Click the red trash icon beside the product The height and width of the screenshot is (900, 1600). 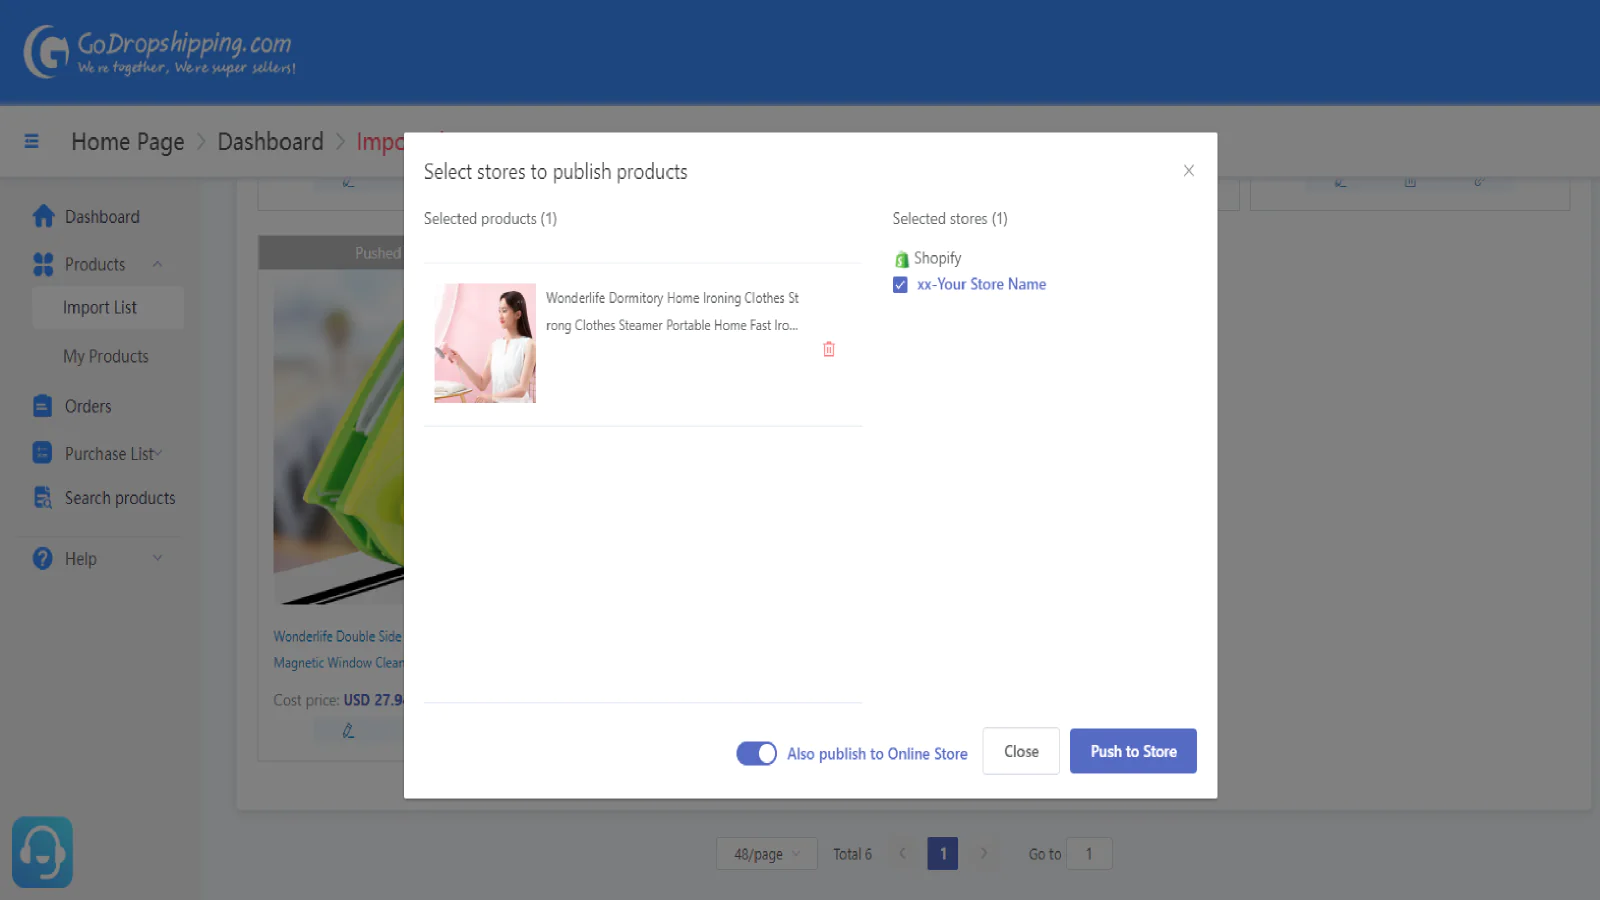[x=828, y=349]
